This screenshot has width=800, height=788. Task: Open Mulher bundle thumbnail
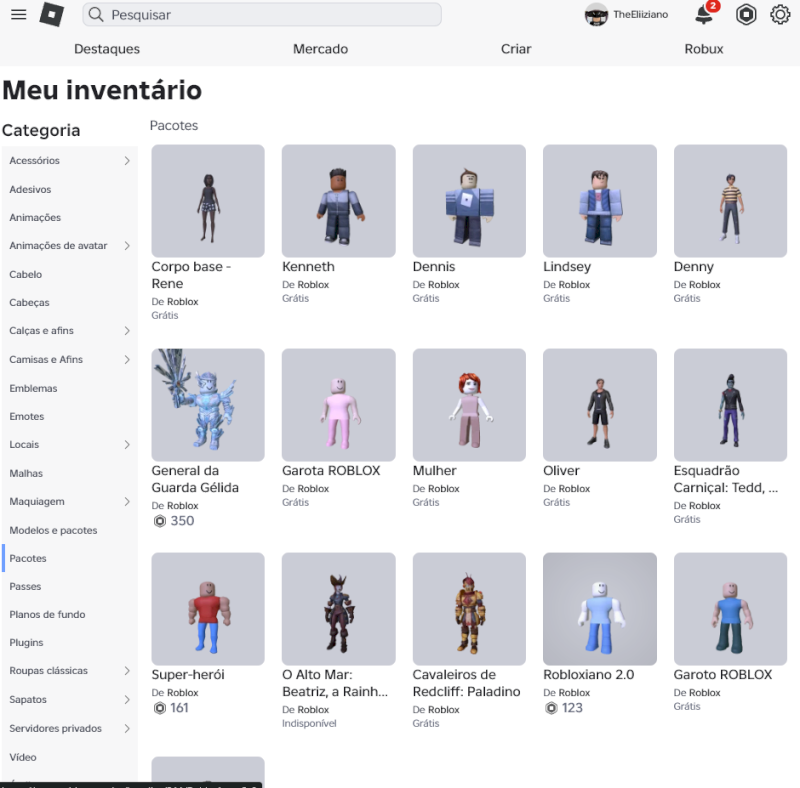tap(469, 405)
